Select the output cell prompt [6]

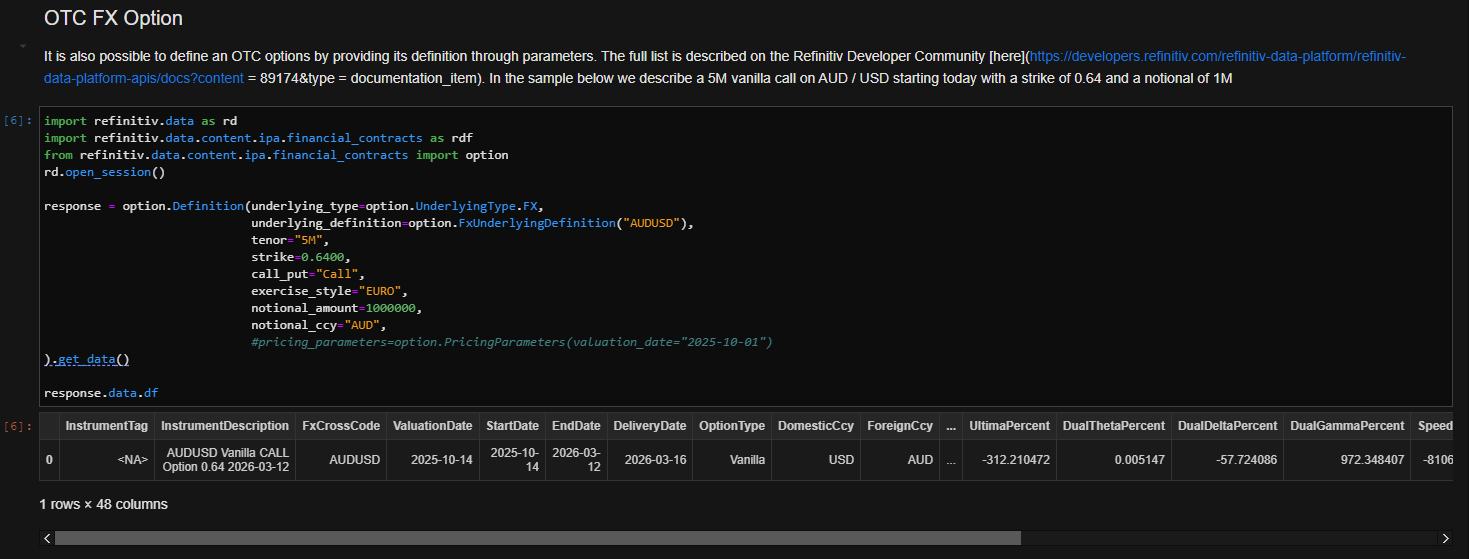[18, 426]
